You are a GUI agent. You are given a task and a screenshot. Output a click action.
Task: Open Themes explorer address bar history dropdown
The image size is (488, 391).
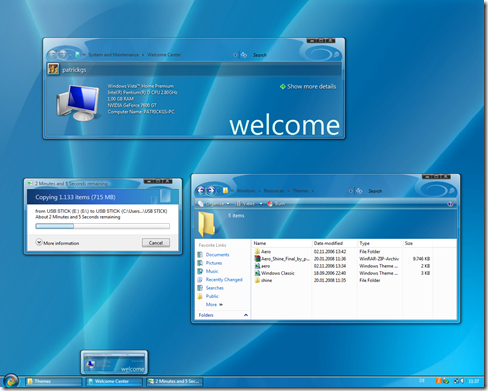point(350,191)
